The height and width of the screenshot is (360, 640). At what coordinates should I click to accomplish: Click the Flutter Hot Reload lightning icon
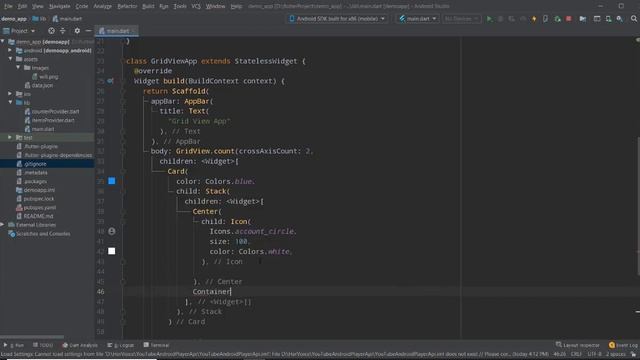(x=534, y=19)
